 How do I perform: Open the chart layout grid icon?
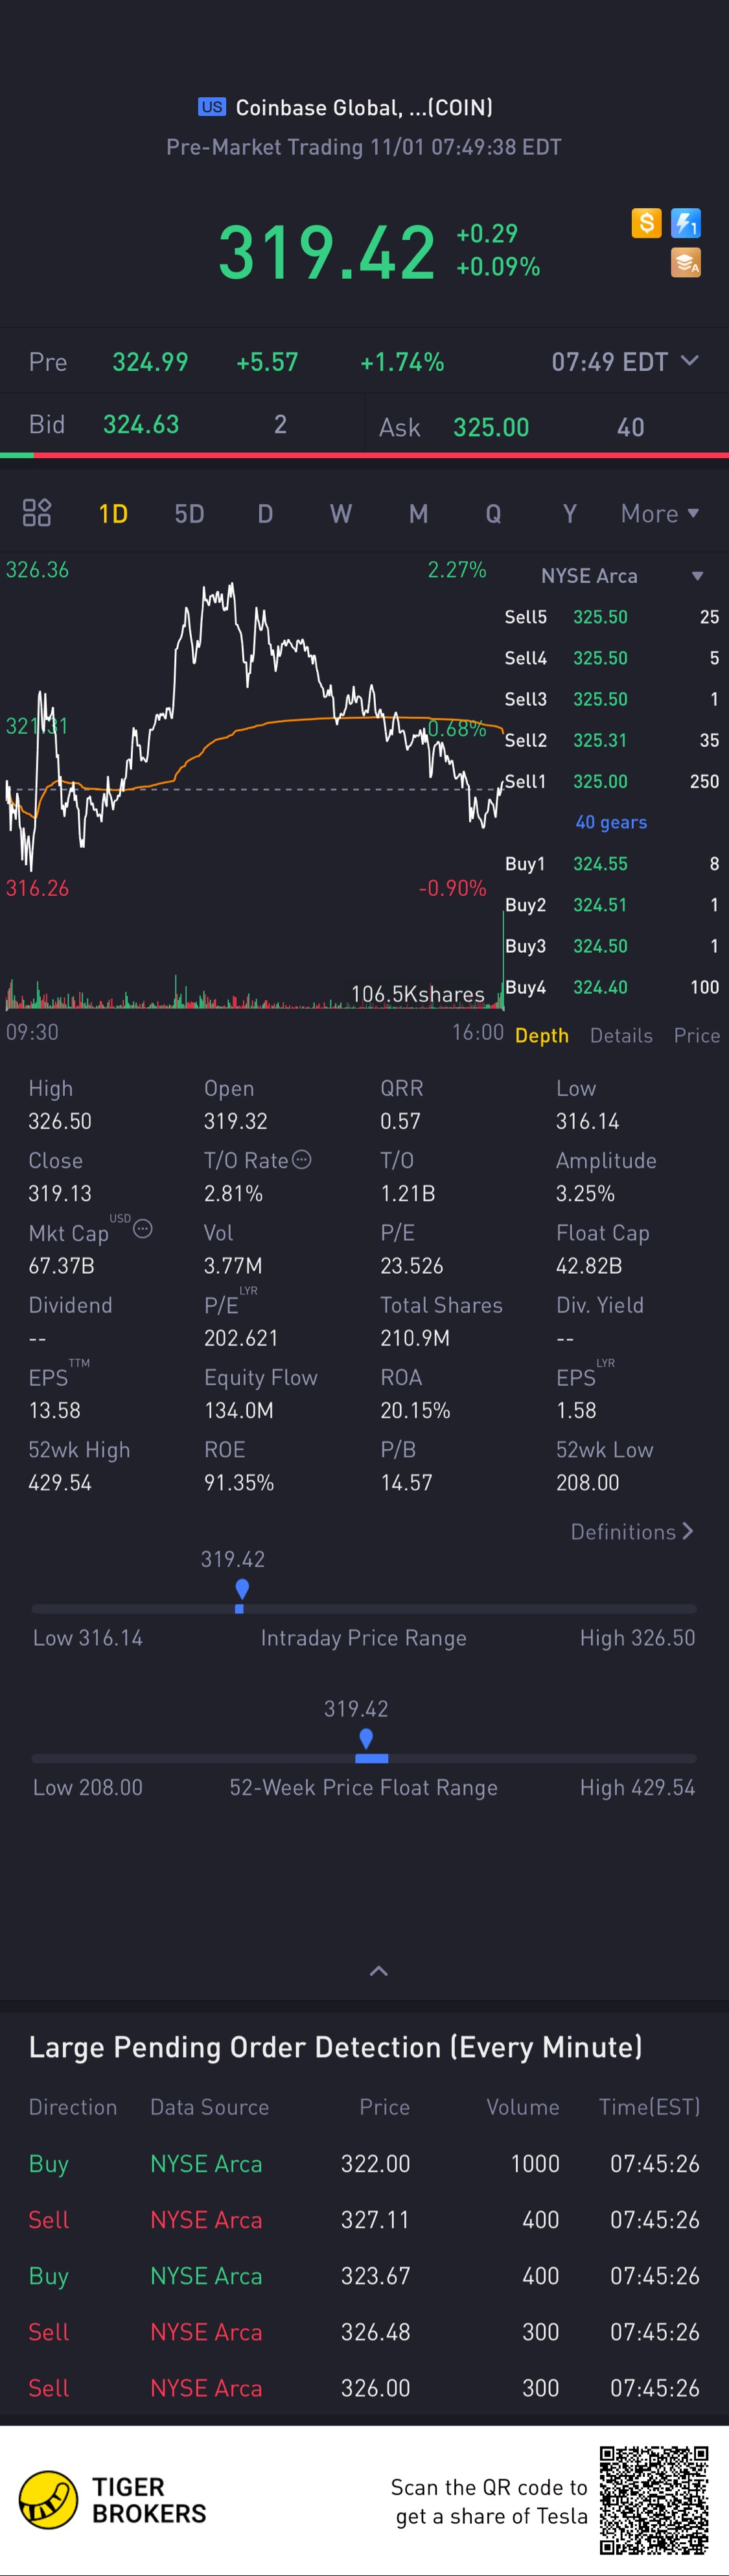pyautogui.click(x=37, y=513)
